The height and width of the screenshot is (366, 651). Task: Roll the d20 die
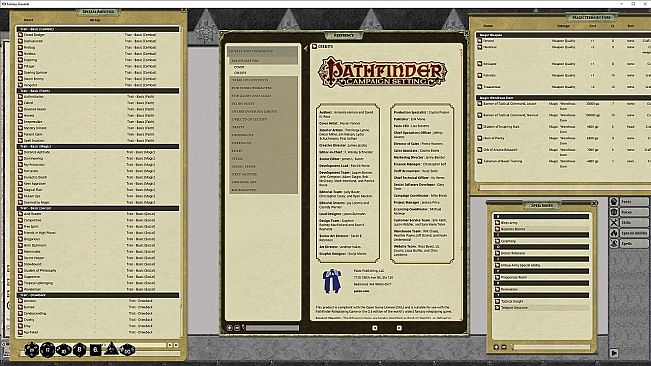pos(32,350)
